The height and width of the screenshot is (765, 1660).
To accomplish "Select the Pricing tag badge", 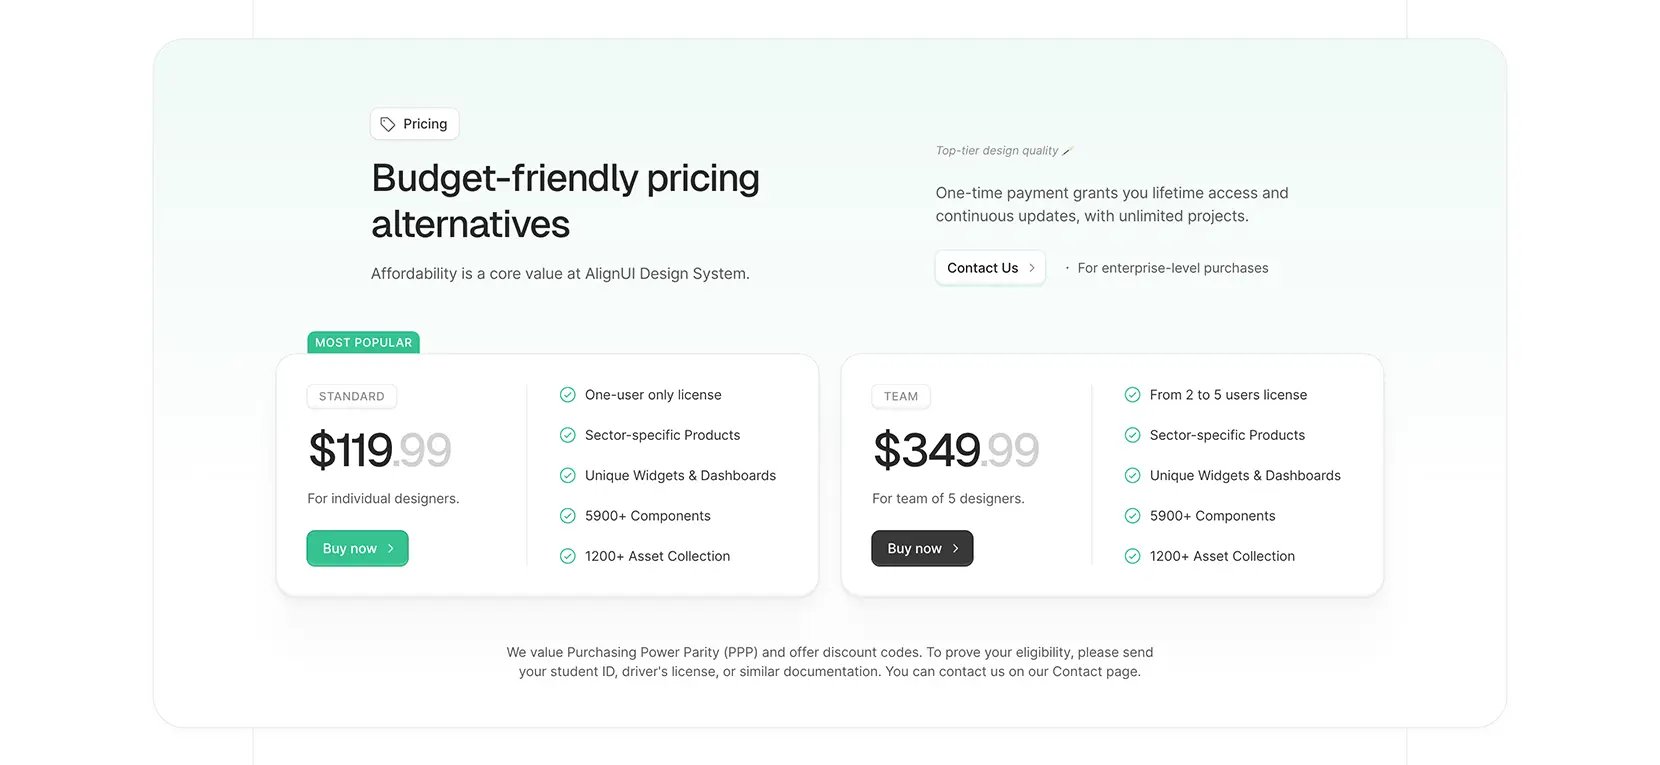I will pyautogui.click(x=414, y=124).
